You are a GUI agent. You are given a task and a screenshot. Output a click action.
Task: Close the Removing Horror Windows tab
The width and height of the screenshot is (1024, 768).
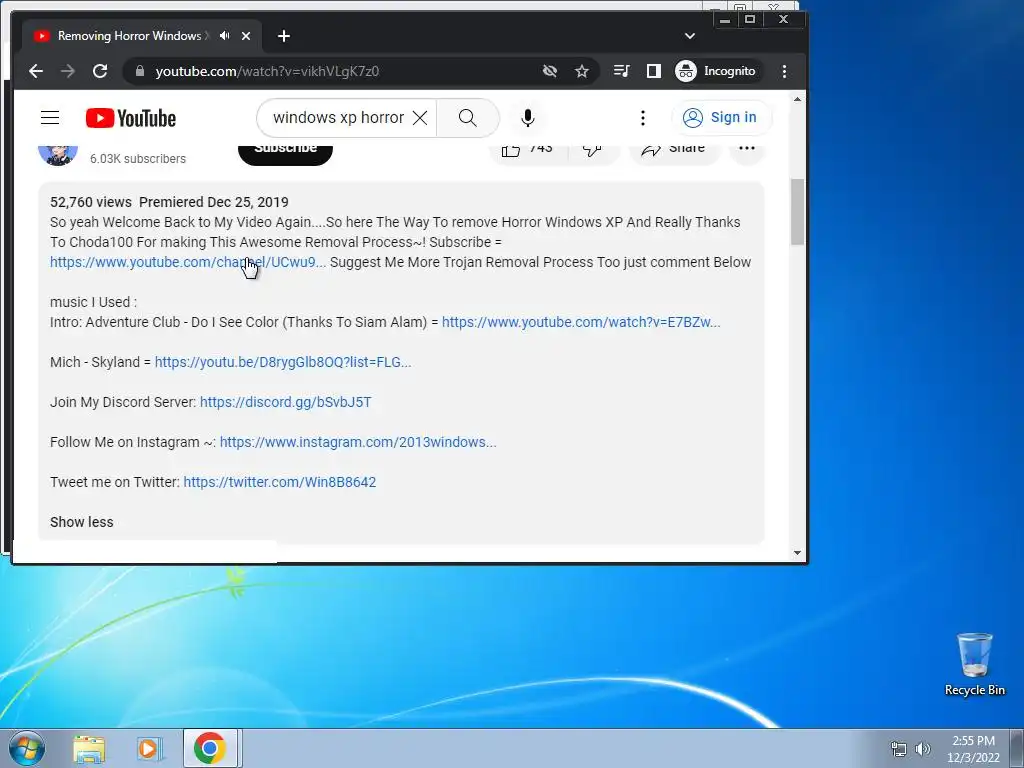pos(246,36)
